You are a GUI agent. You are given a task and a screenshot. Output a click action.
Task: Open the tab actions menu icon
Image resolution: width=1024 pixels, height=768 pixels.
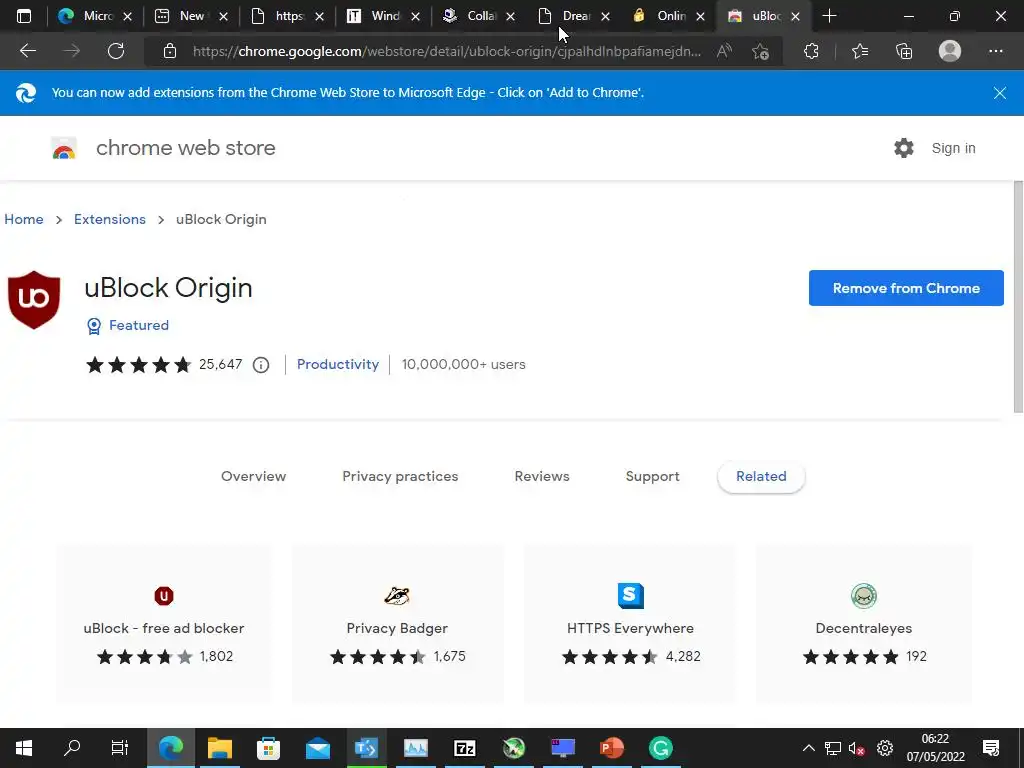coord(24,16)
